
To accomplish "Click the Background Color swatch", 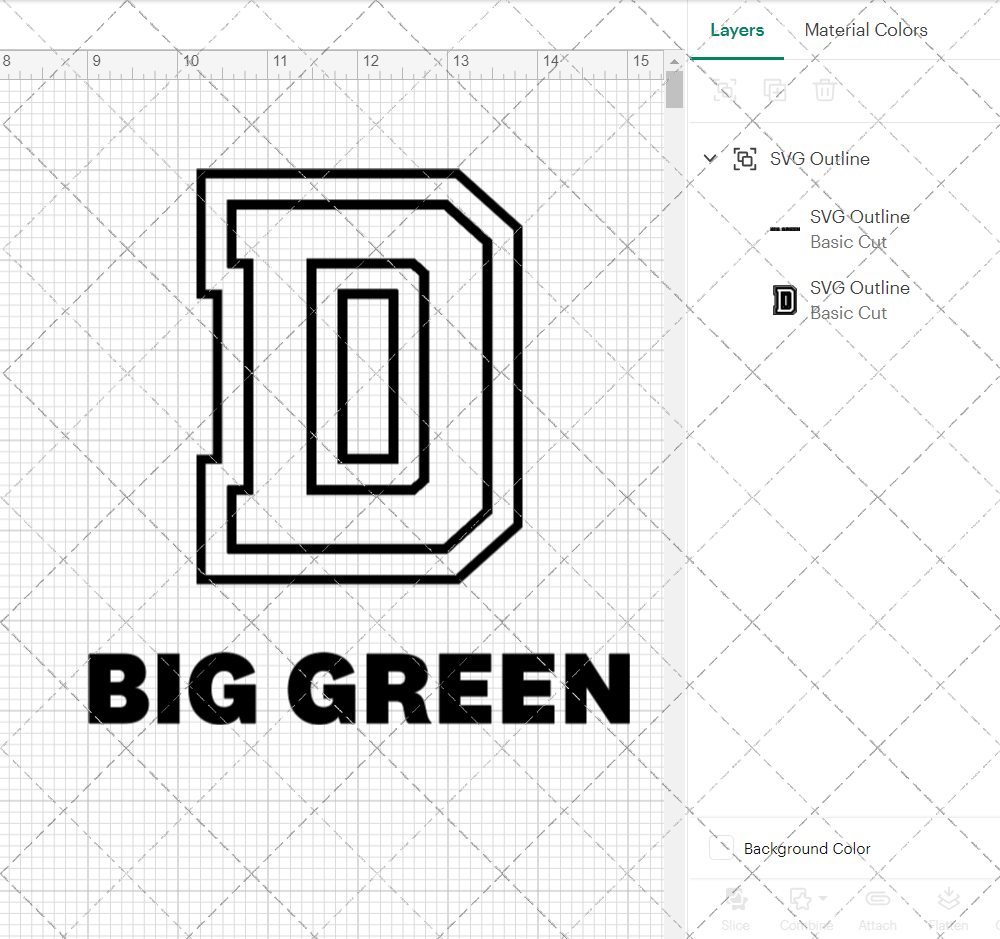I will click(x=721, y=848).
